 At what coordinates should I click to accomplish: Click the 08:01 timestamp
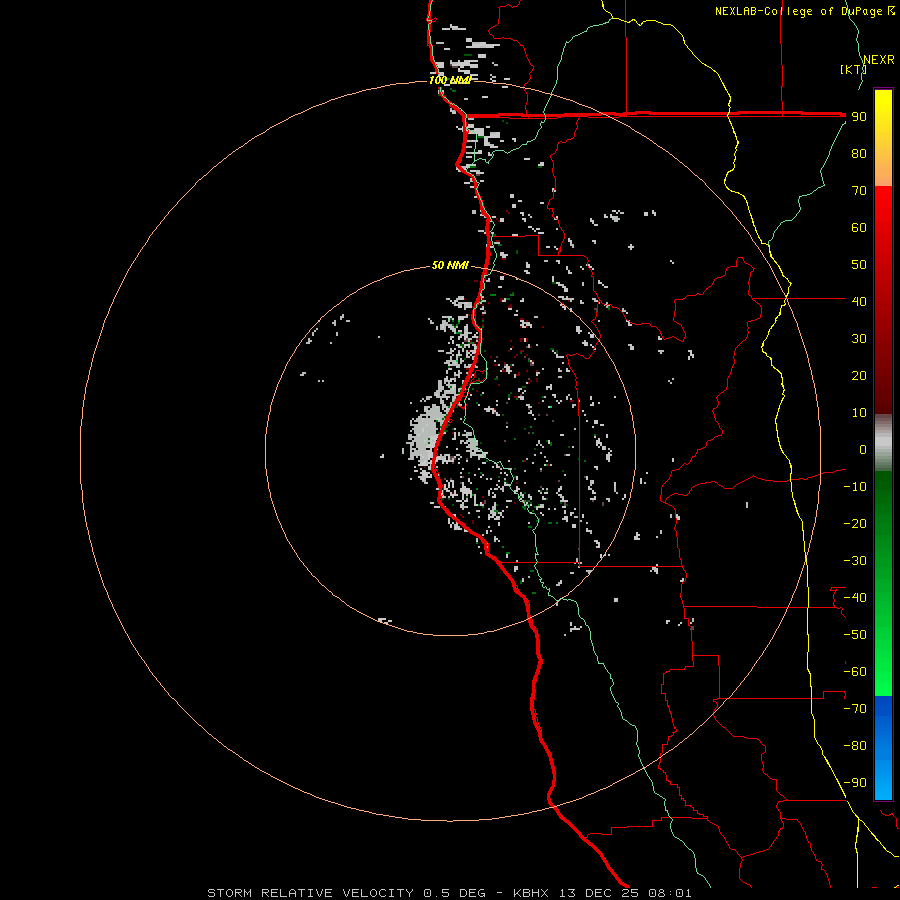[x=670, y=893]
